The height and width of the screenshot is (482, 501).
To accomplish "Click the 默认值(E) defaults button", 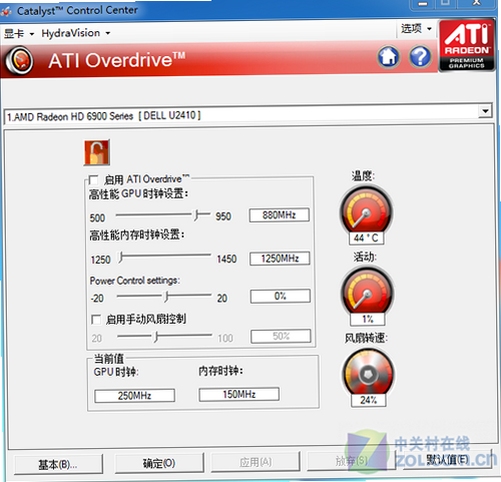I will 448,460.
